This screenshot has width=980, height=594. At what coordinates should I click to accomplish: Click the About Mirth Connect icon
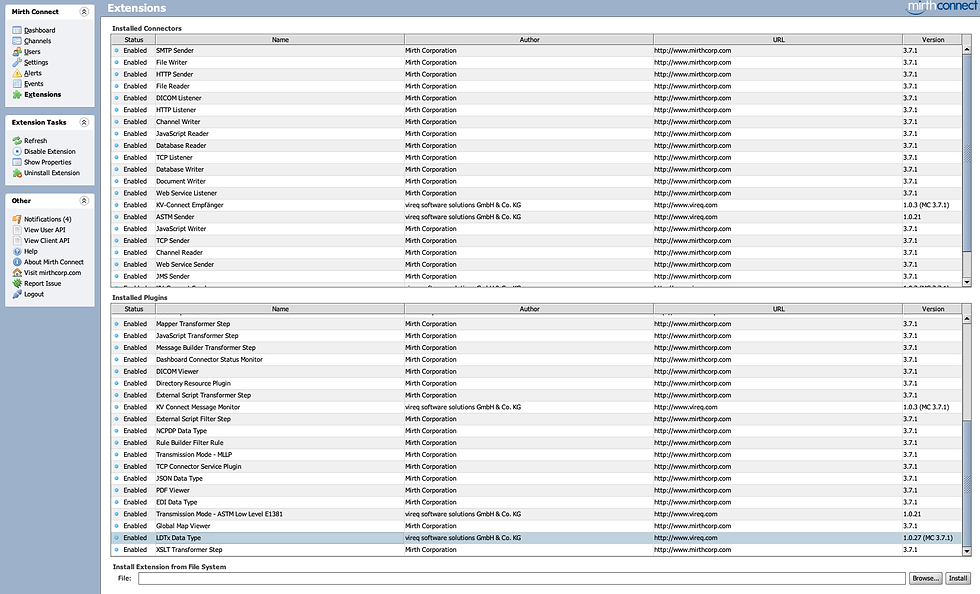coord(17,262)
